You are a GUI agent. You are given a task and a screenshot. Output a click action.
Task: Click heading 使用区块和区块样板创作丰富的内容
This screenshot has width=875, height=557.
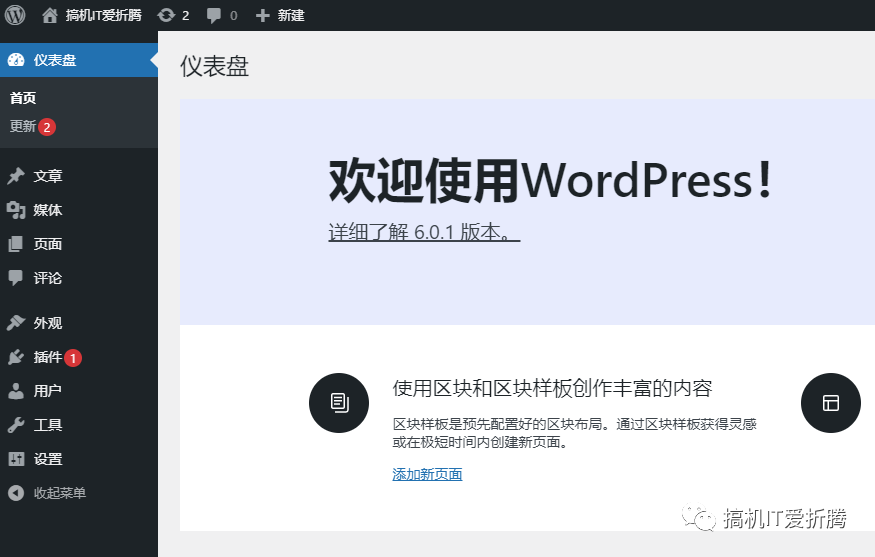pos(552,388)
